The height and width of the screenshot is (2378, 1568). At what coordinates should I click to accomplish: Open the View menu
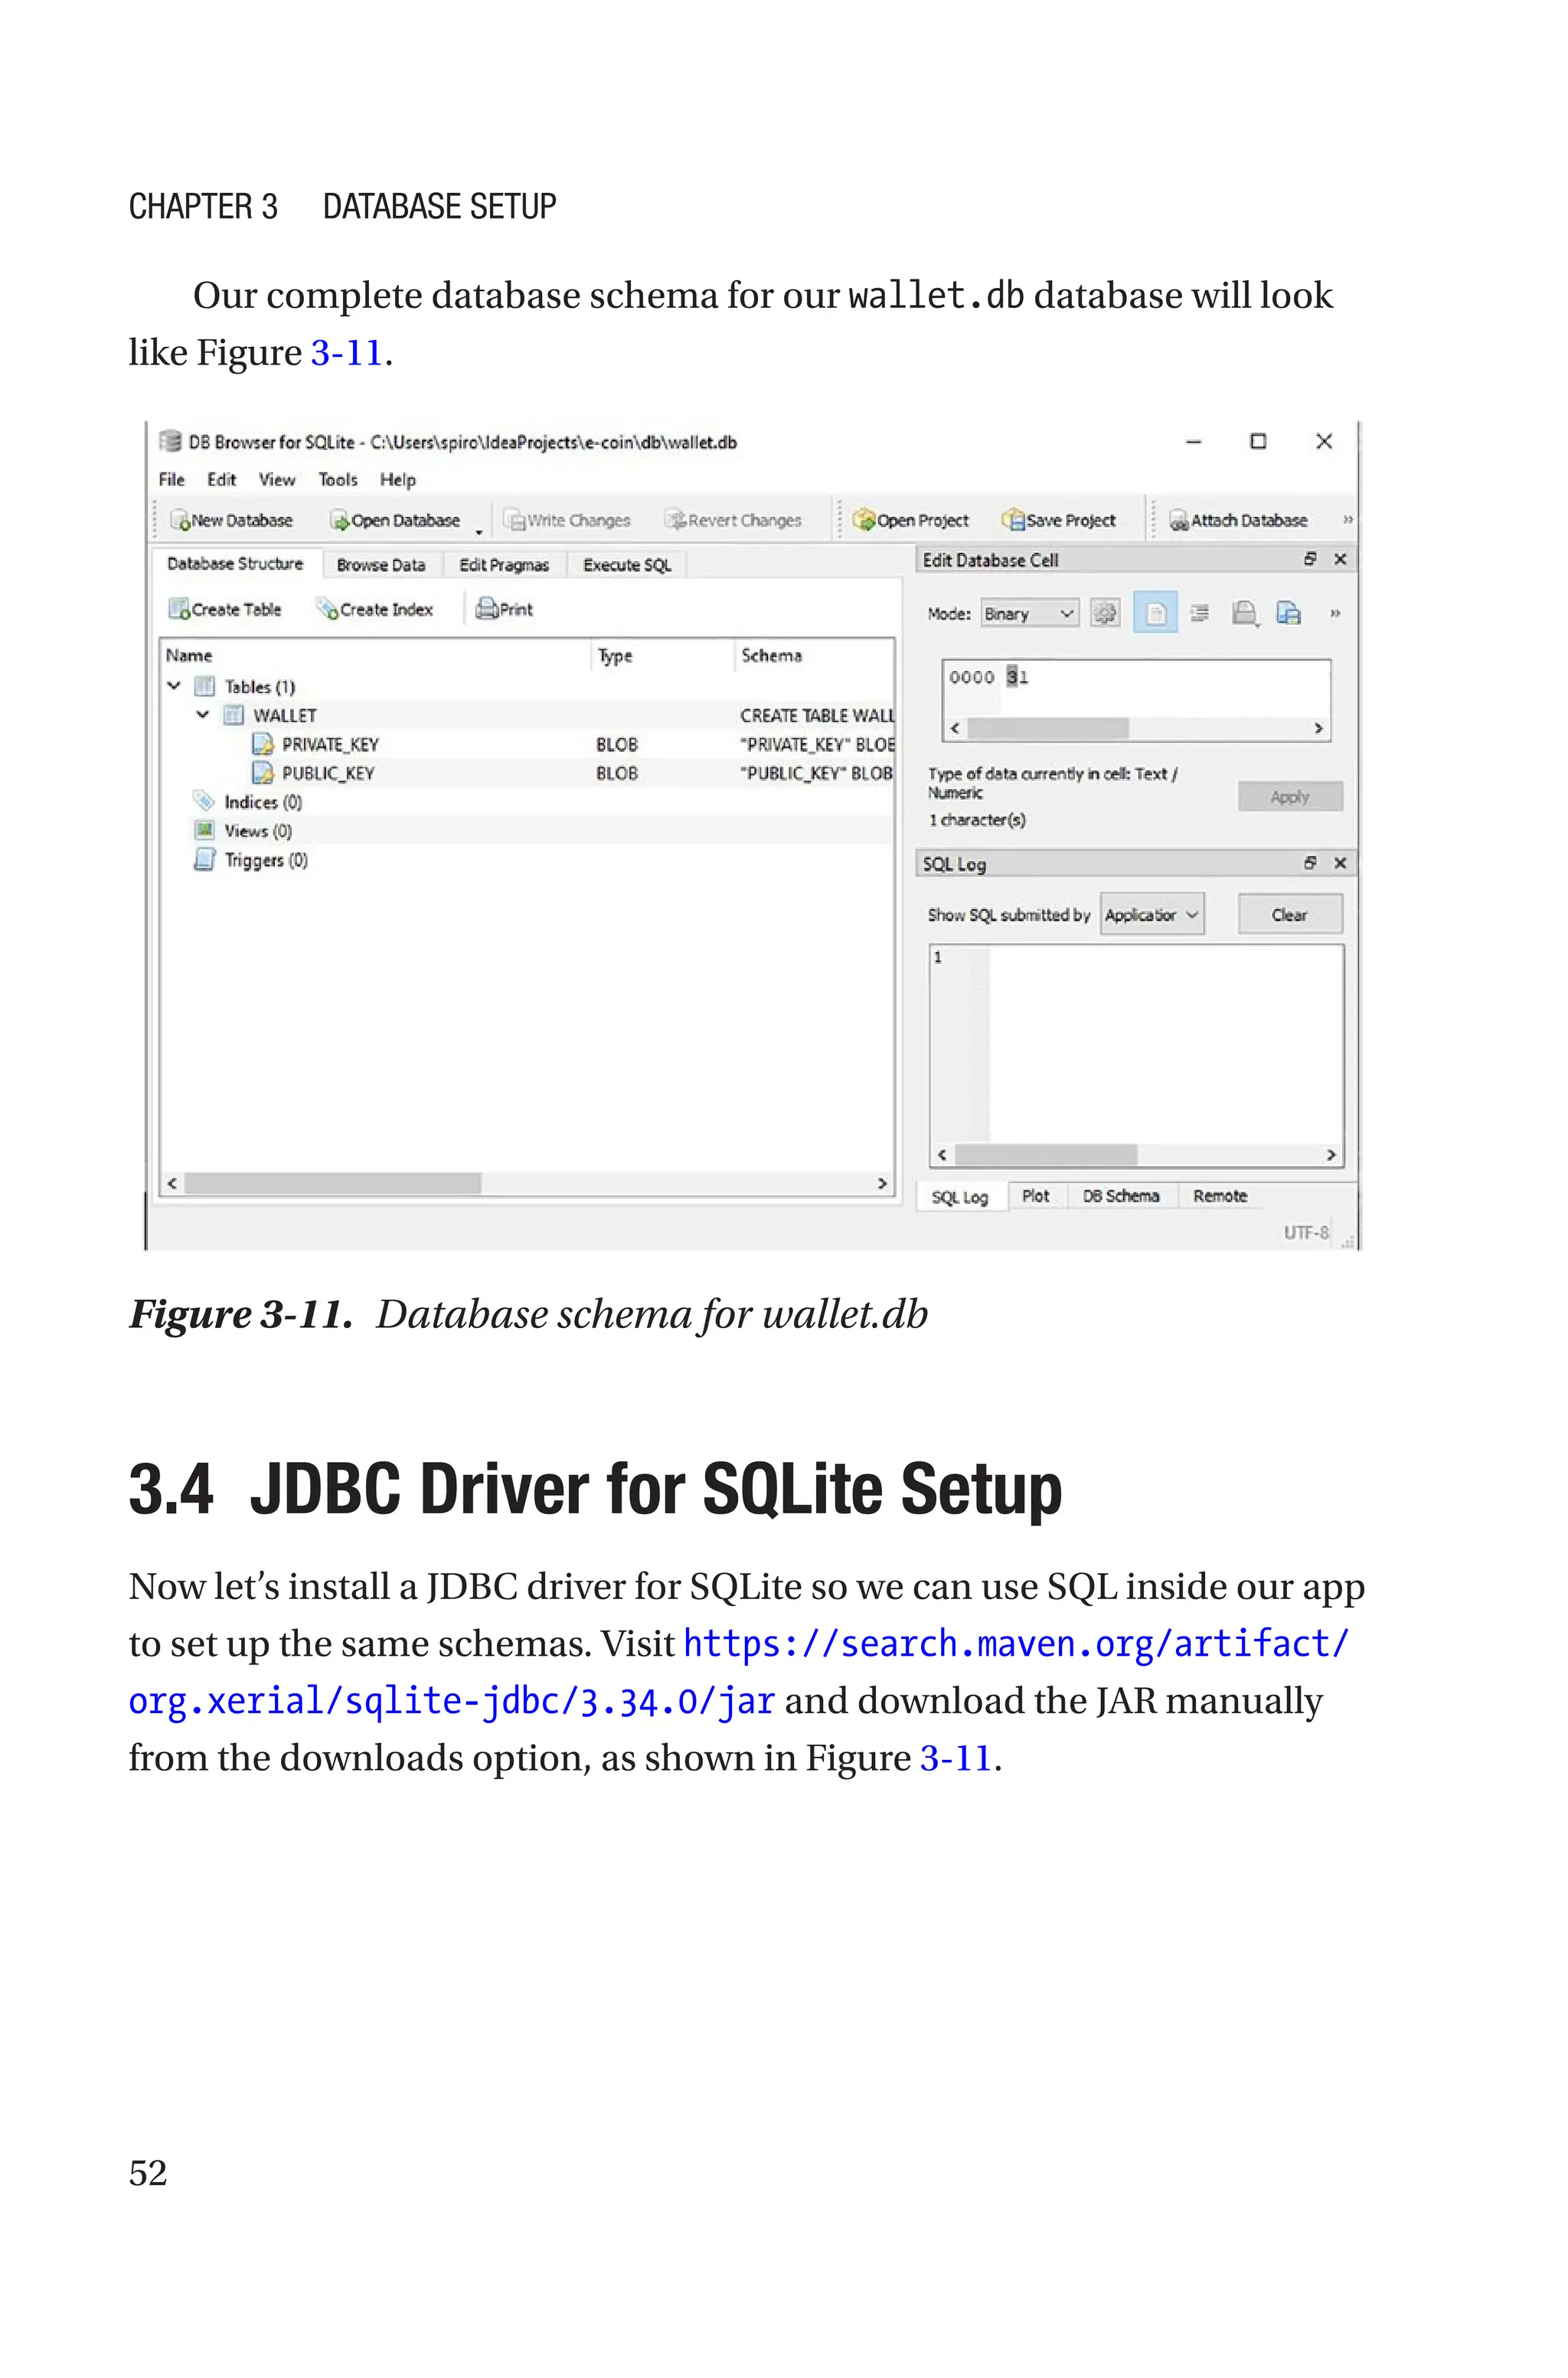click(x=277, y=479)
